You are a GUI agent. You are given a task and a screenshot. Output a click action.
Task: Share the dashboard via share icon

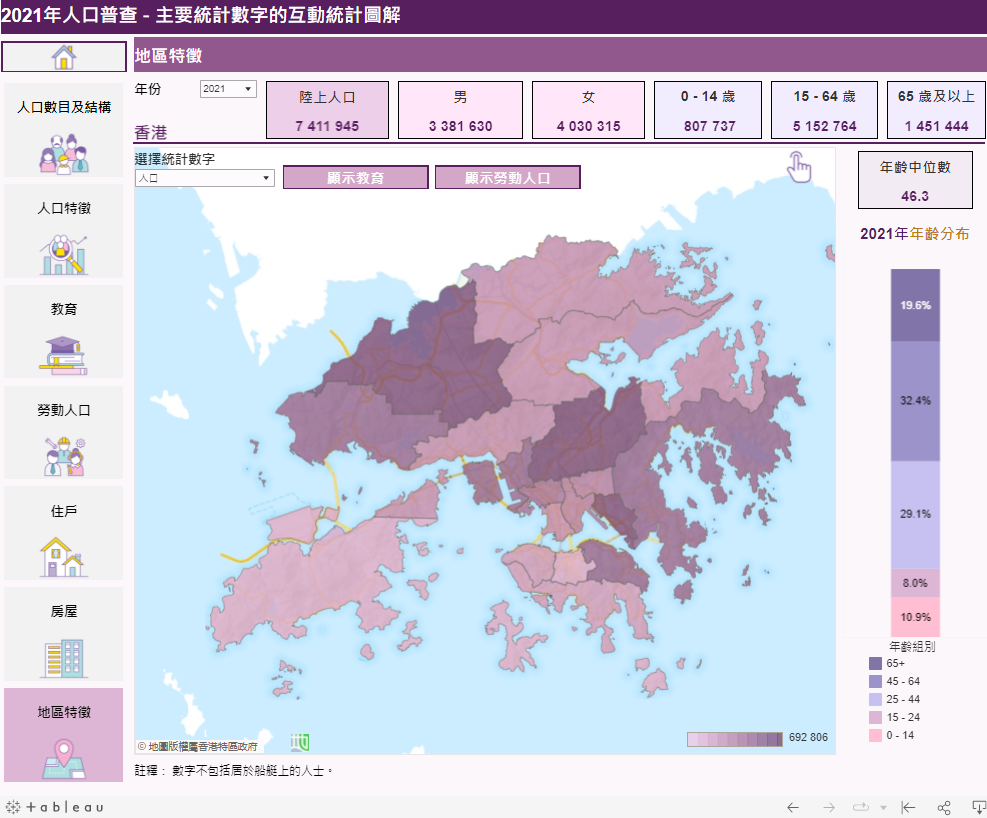[944, 807]
